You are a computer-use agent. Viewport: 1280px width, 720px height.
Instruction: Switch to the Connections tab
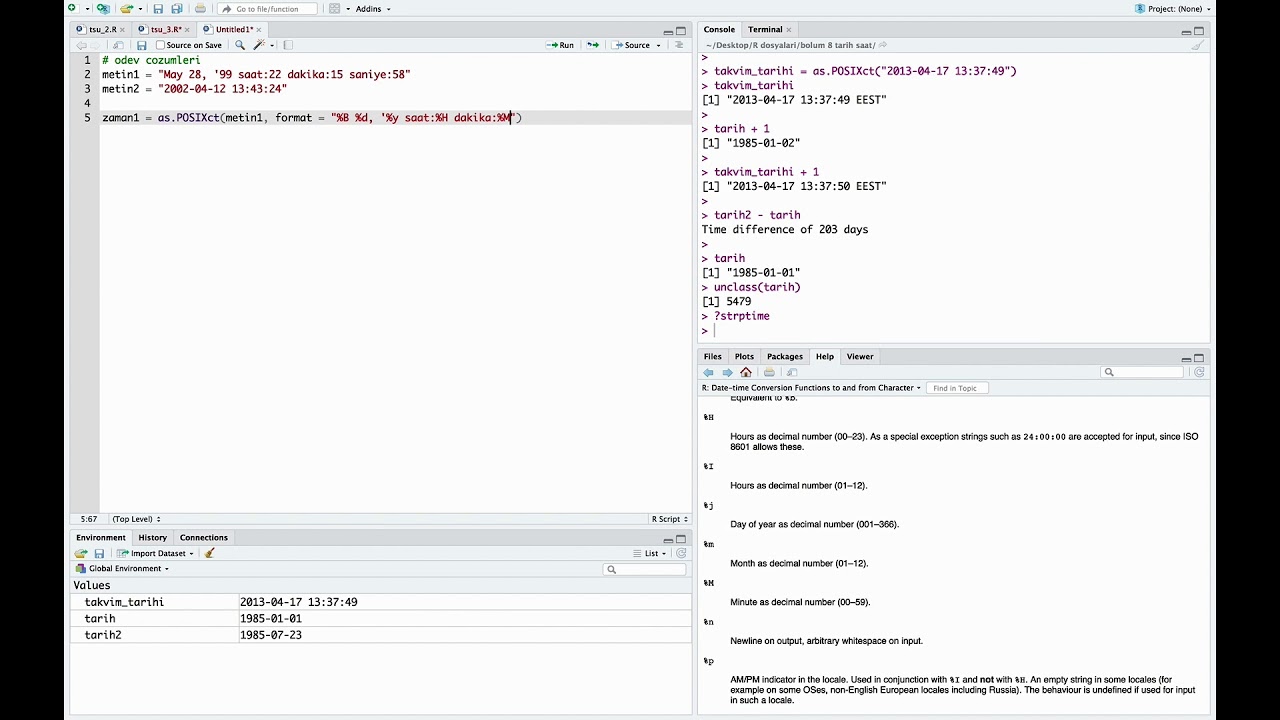coord(204,538)
